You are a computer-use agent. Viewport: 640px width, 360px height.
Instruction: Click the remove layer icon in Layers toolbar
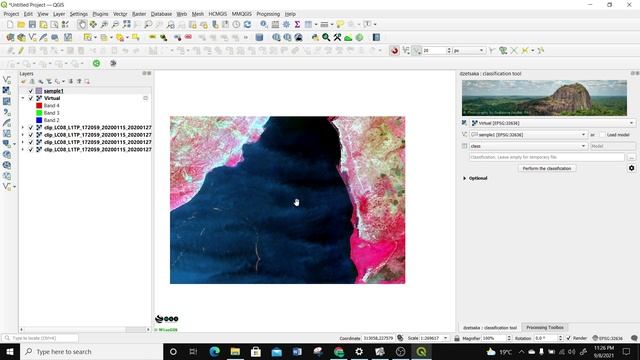tap(87, 81)
